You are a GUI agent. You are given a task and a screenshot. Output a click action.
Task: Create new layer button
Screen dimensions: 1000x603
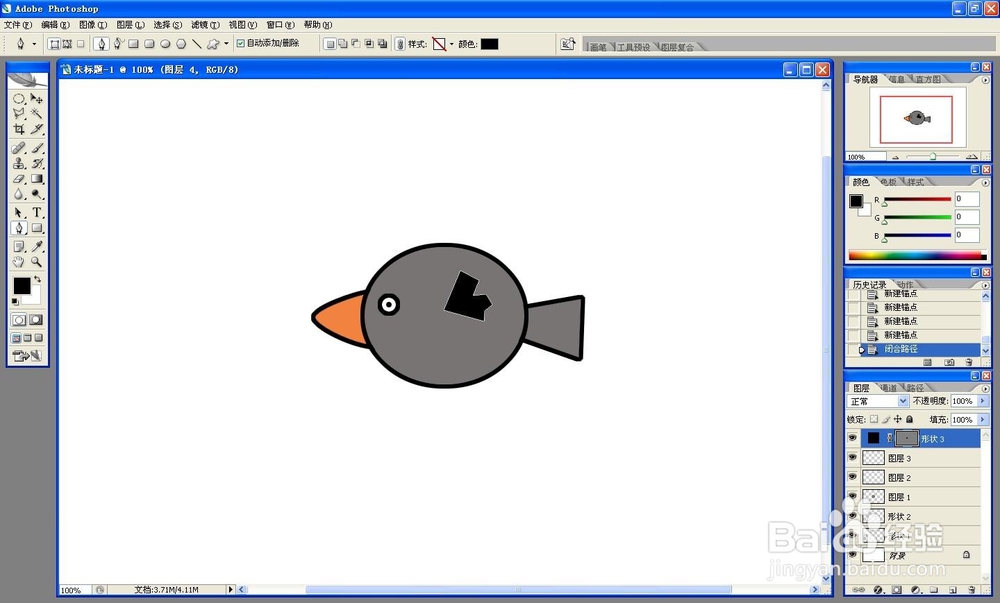pos(953,590)
